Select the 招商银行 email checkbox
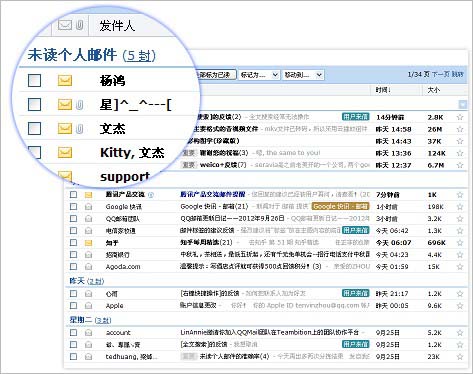473x374 pixels. tap(73, 255)
